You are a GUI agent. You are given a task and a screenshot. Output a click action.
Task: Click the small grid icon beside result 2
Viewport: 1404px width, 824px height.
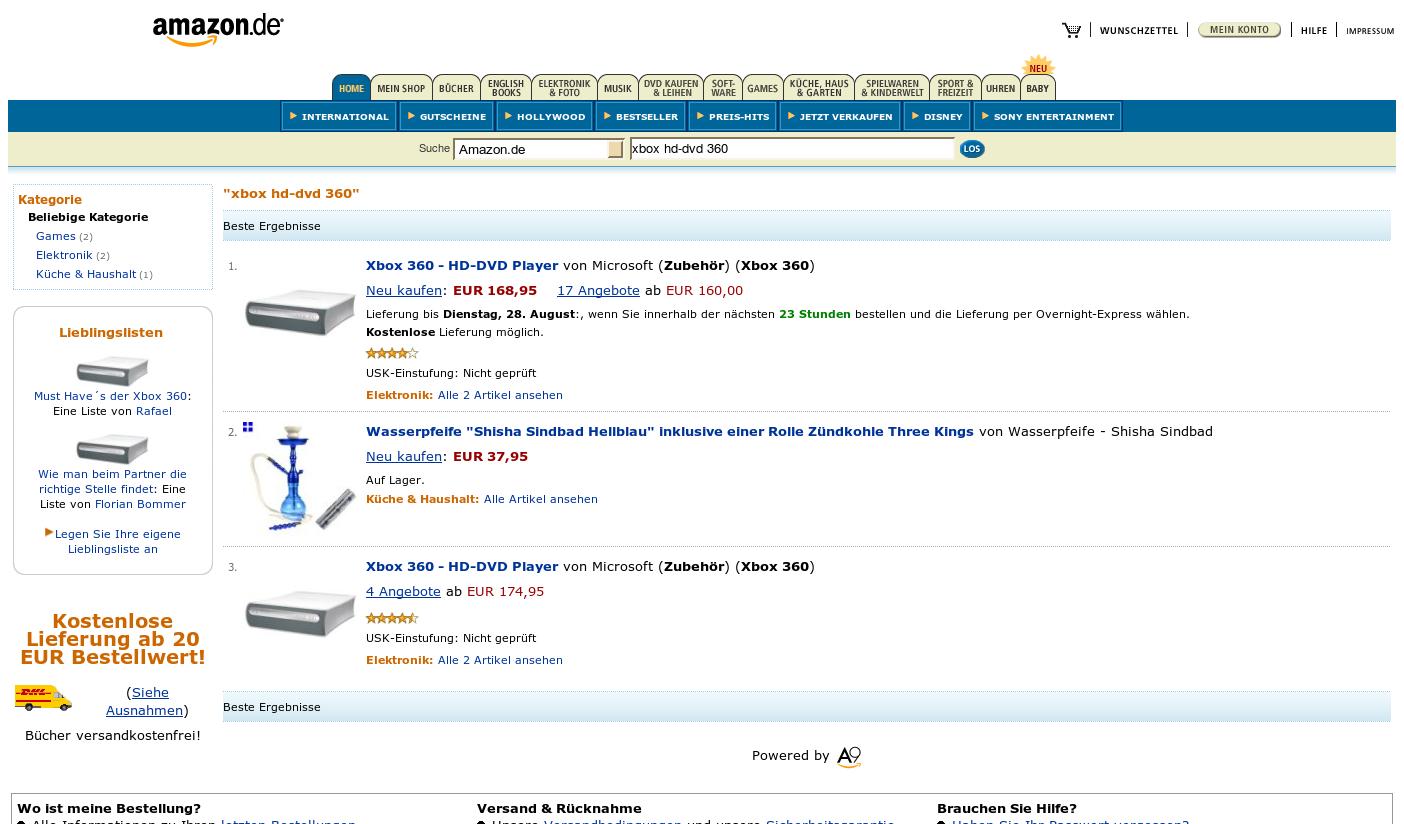point(248,427)
